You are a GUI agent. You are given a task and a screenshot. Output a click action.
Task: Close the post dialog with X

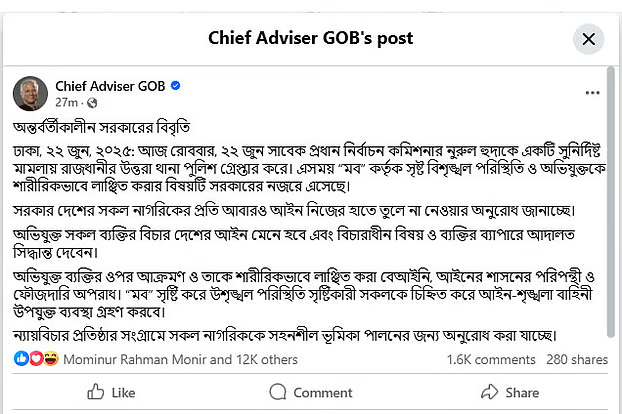coord(588,39)
